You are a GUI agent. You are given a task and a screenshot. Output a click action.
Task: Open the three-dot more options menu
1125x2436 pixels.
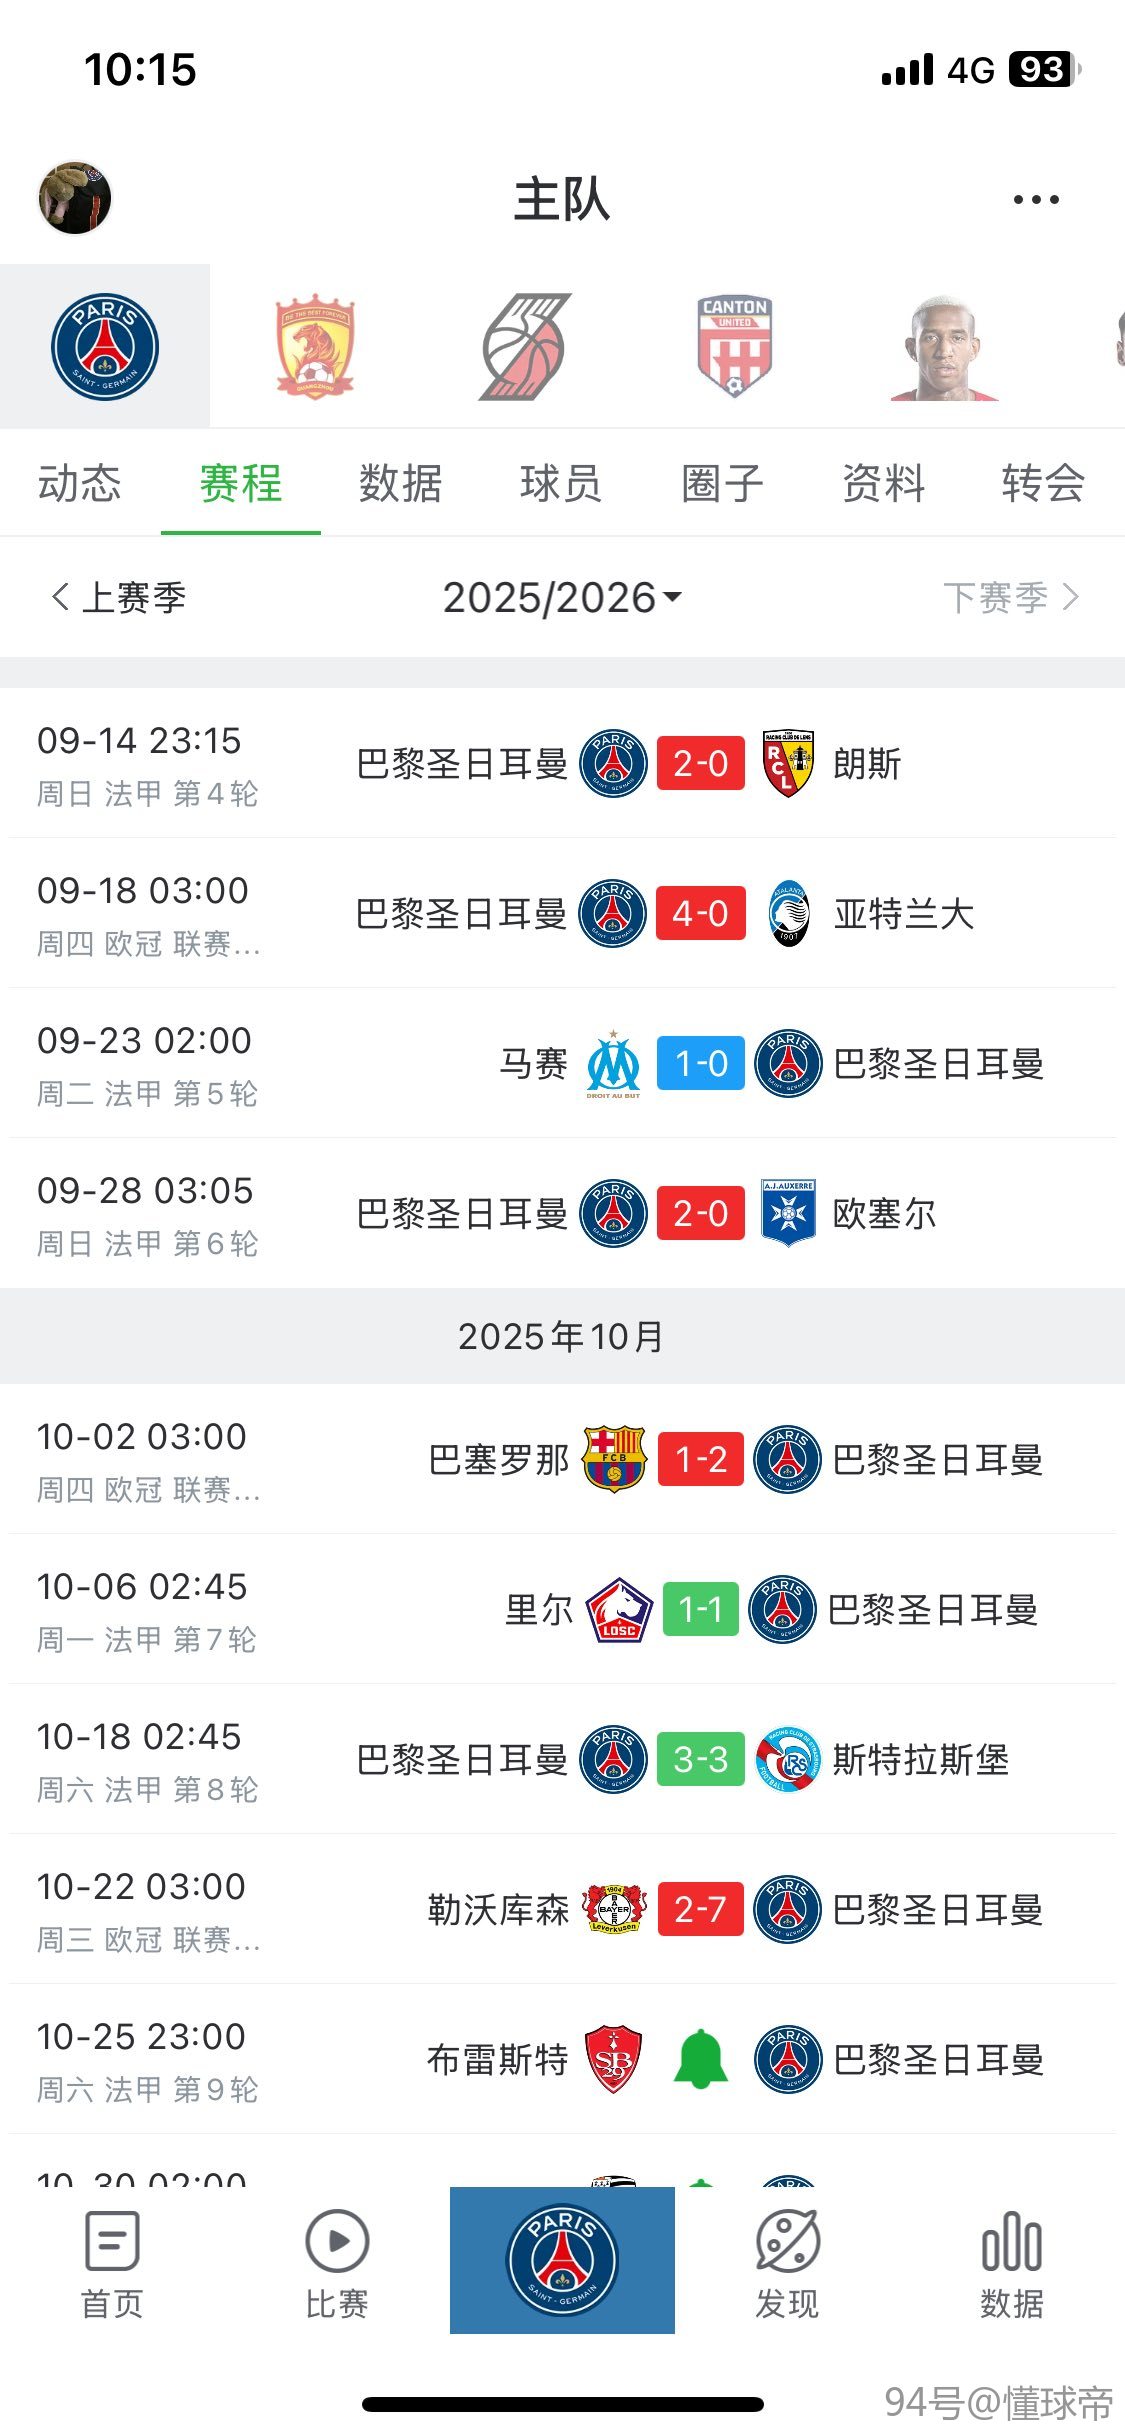click(x=1036, y=200)
